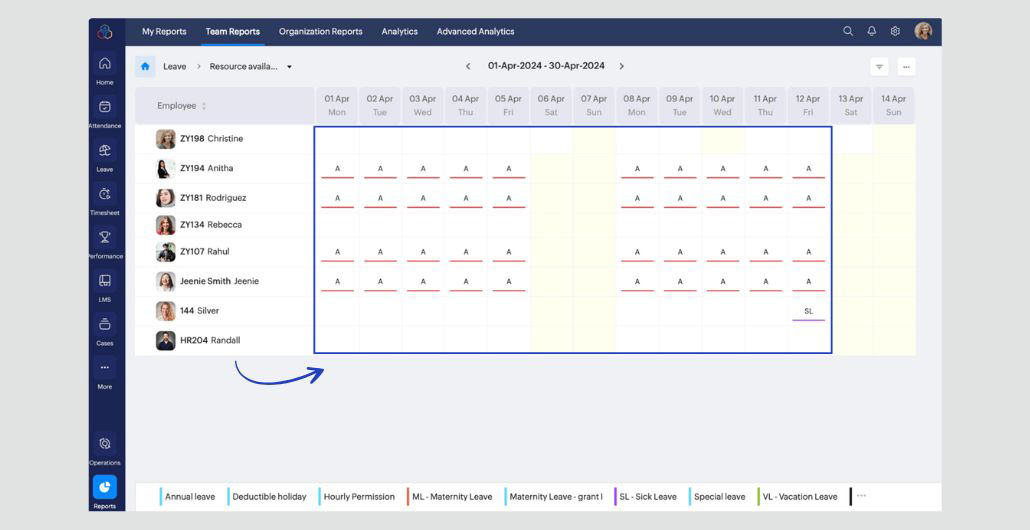Screen dimensions: 1030x530
Task: Open search with the magnifier icon
Action: pyautogui.click(x=848, y=31)
